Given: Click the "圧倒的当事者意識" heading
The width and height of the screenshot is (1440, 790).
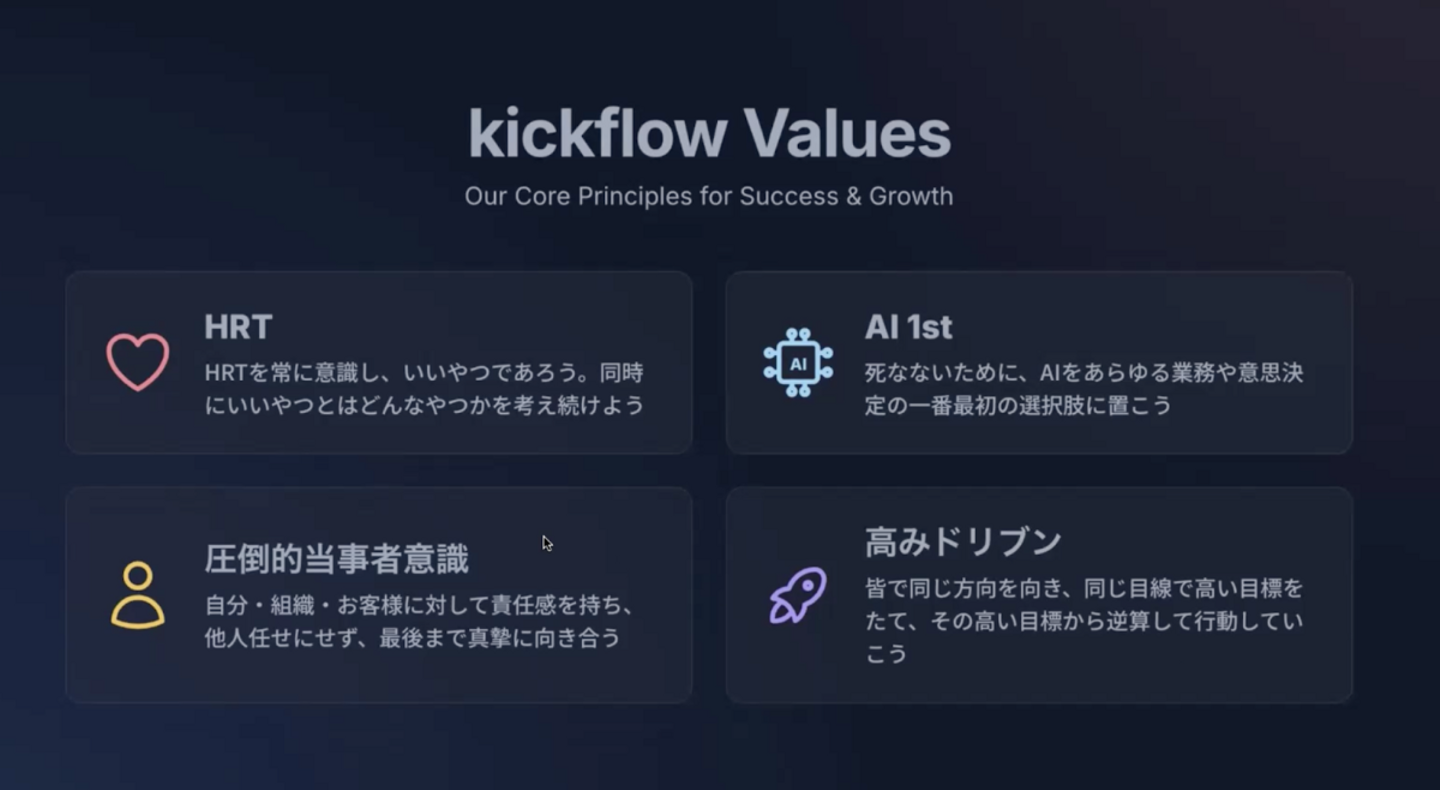Looking at the screenshot, I should pyautogui.click(x=336, y=559).
